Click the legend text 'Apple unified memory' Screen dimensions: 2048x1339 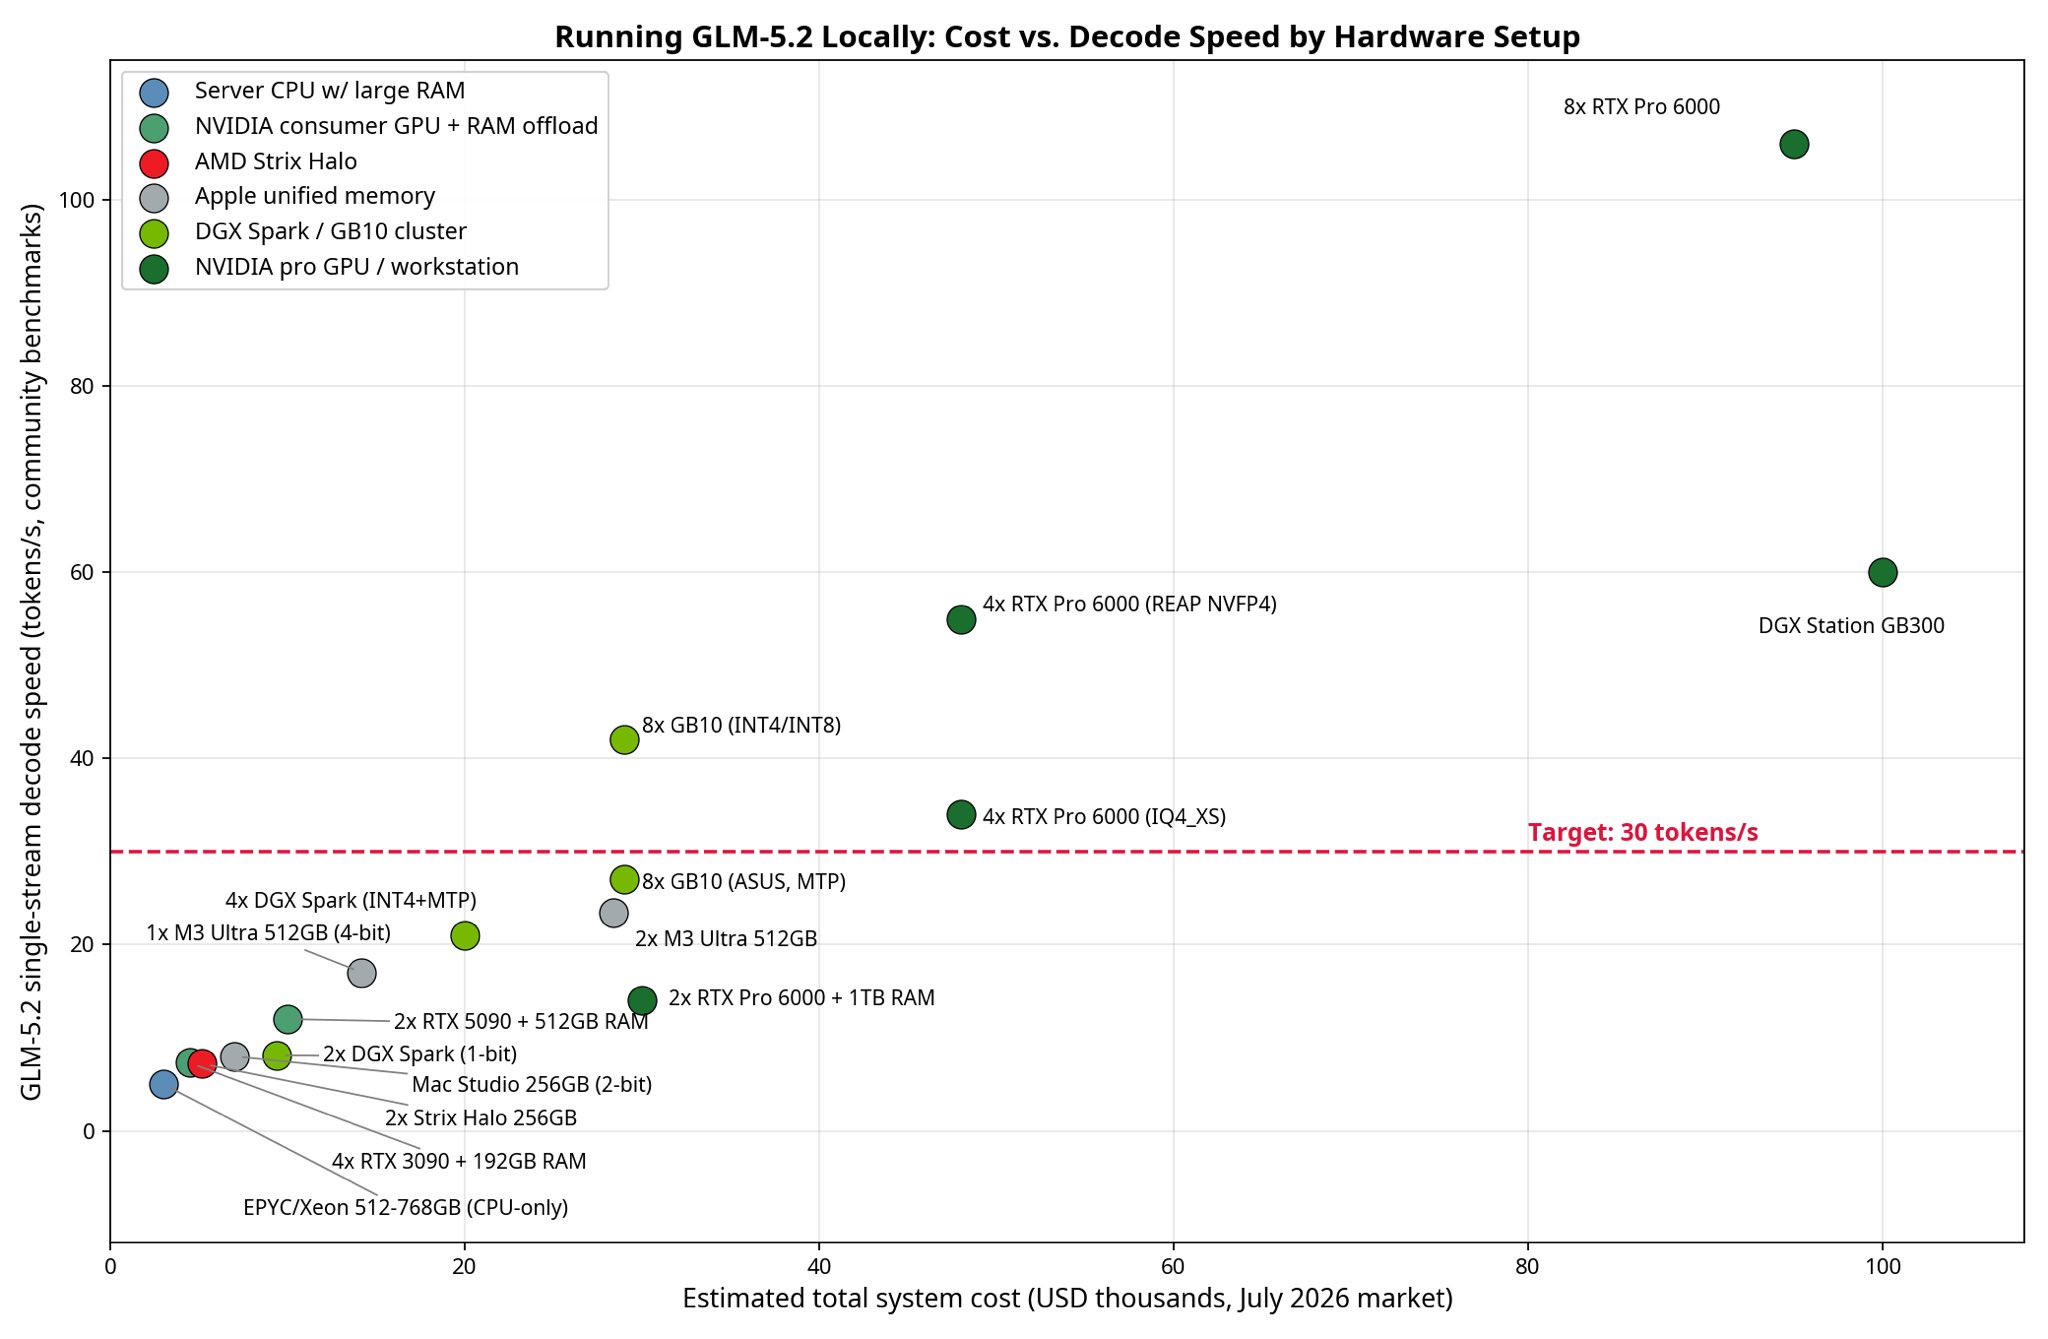coord(315,196)
